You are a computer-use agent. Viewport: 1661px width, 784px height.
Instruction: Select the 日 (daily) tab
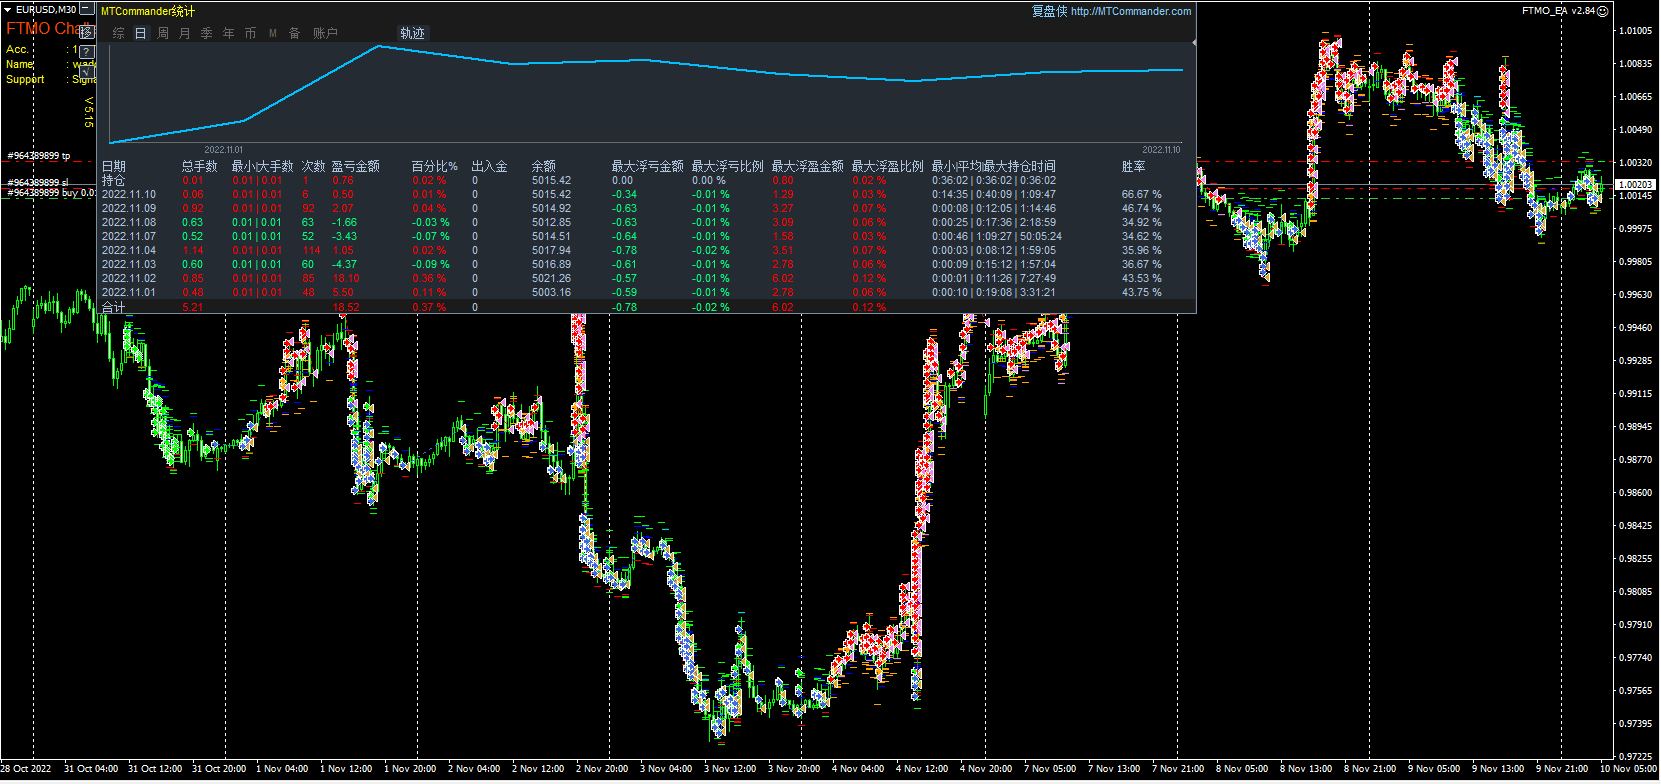tap(140, 33)
